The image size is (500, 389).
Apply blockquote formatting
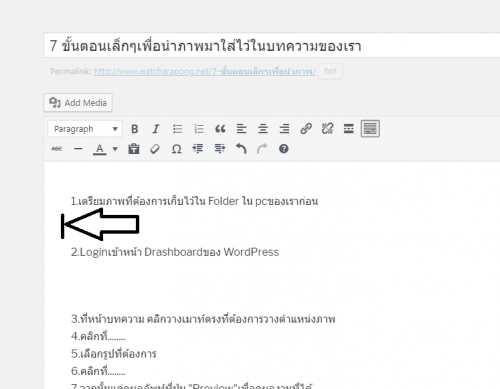220,129
